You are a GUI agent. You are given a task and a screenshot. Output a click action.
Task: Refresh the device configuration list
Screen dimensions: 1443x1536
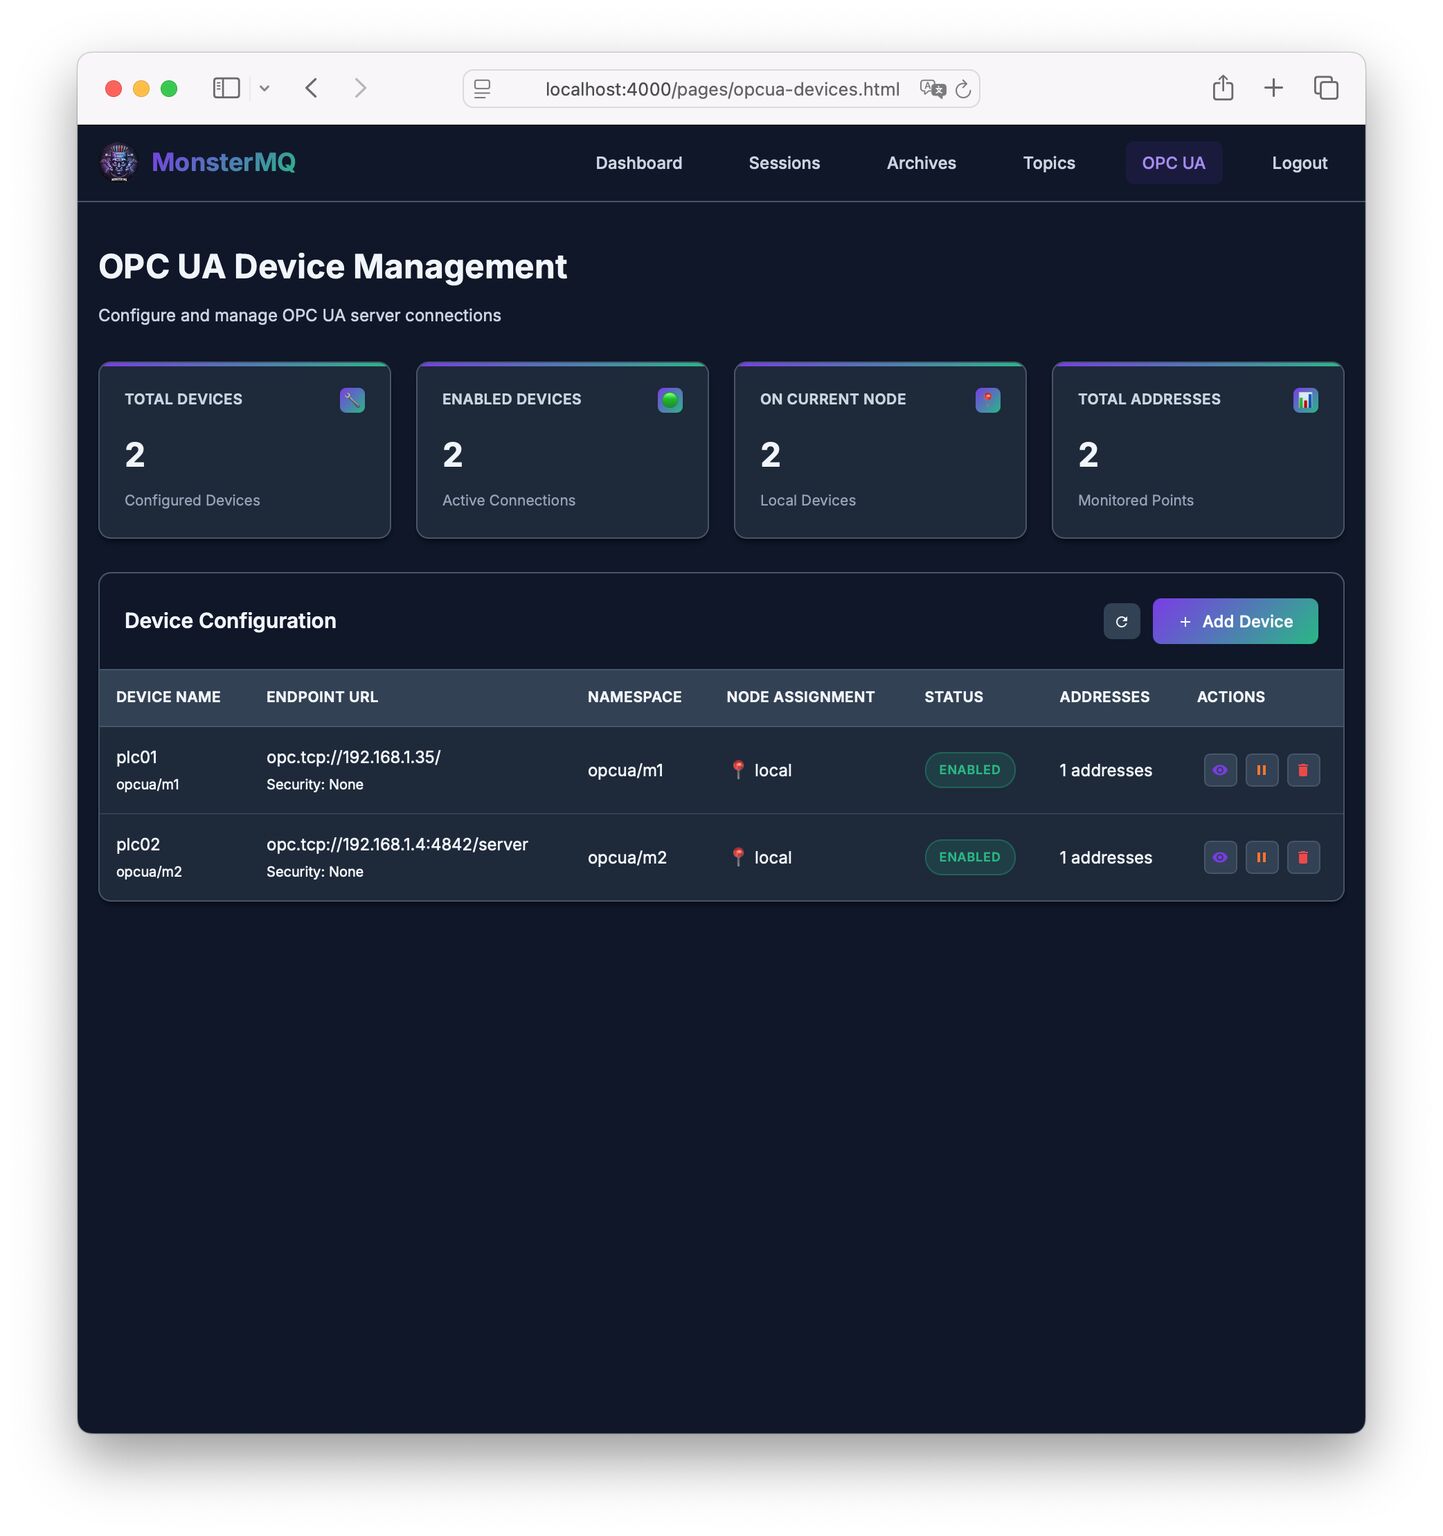1121,621
